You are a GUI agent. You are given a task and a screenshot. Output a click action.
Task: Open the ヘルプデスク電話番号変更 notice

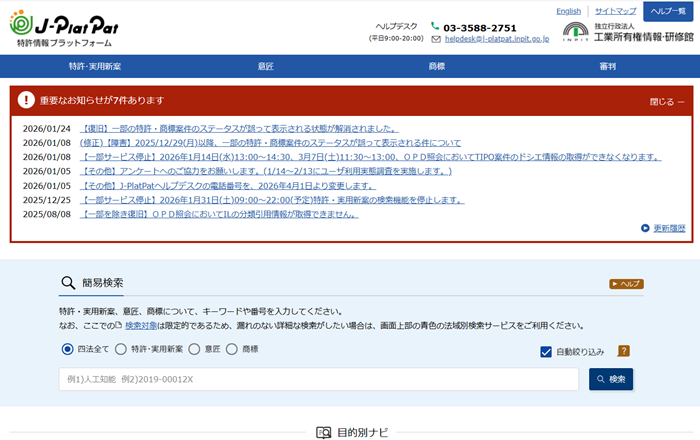(x=228, y=186)
